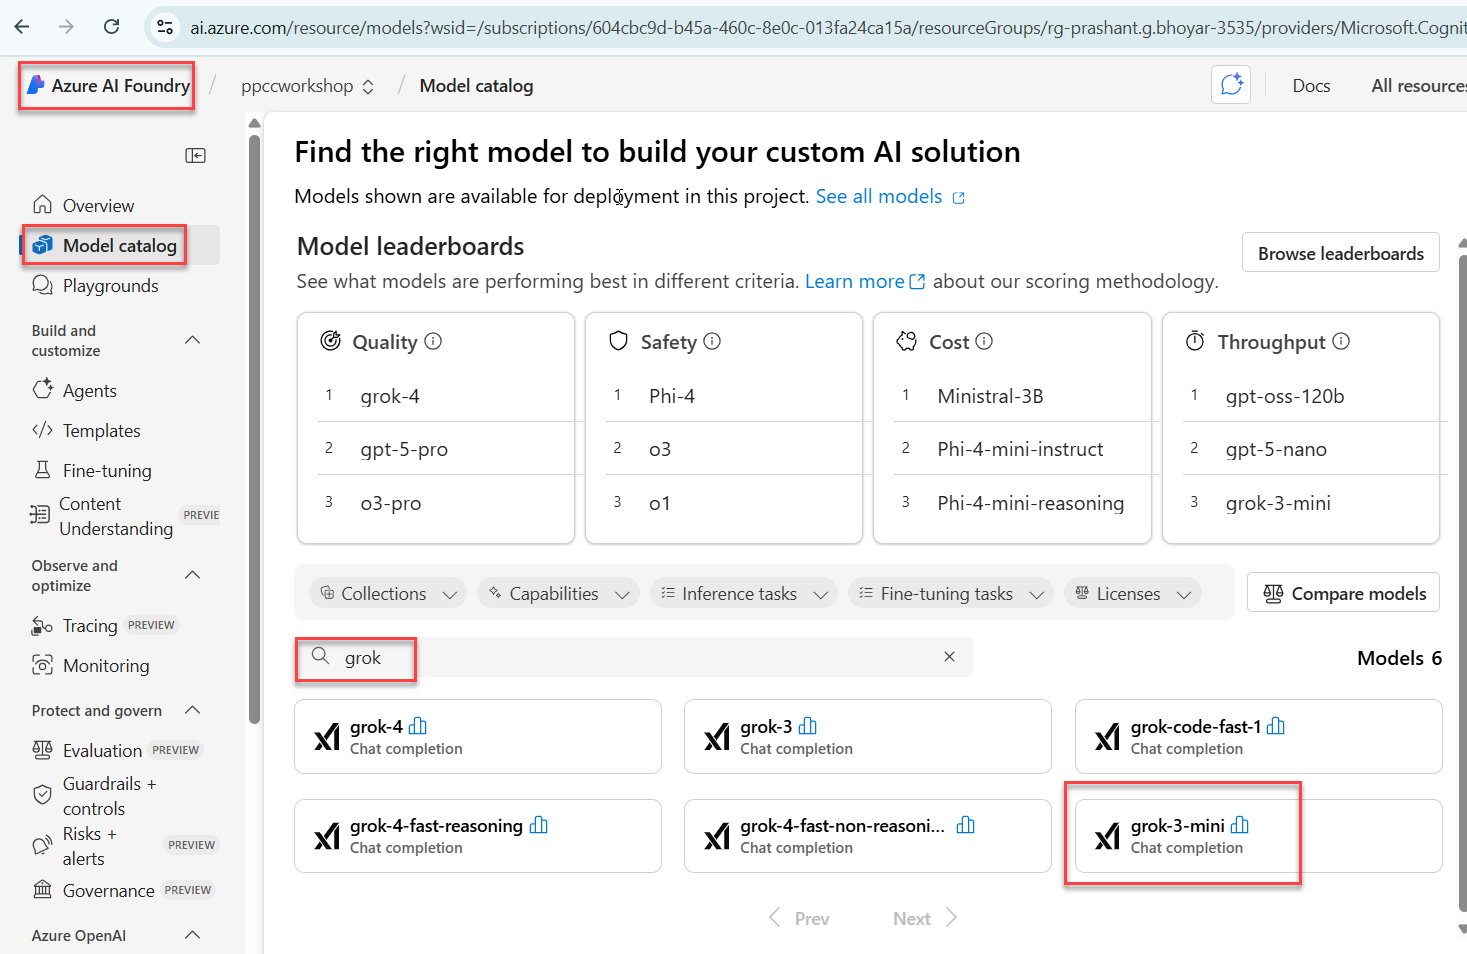Click the AI chat assistant icon
Viewport: 1467px width, 954px height.
tap(1231, 85)
